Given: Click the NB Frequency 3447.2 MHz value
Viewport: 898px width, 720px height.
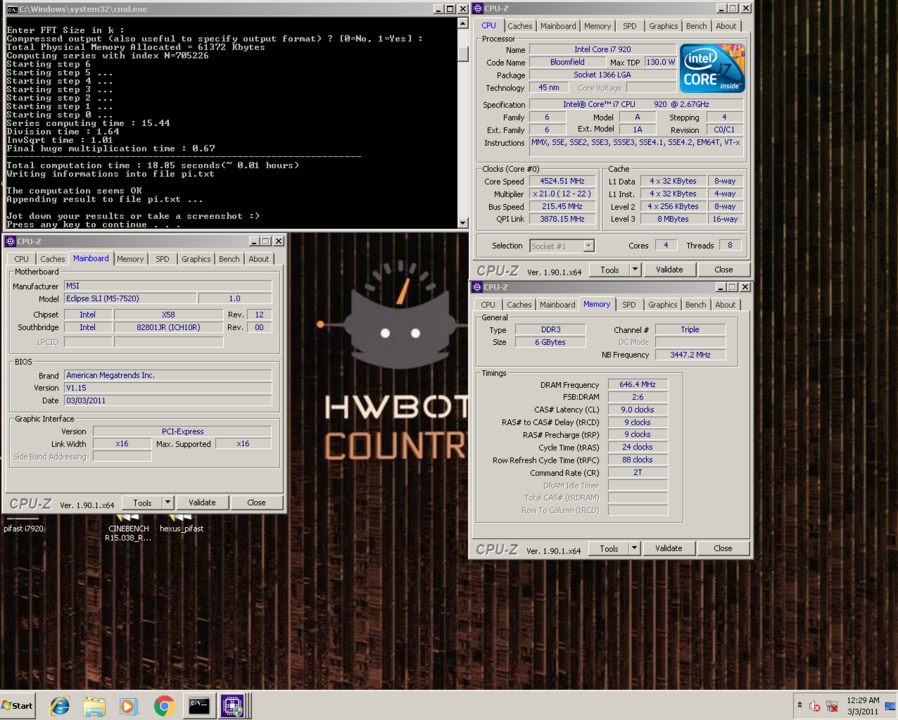Looking at the screenshot, I should click(x=690, y=355).
